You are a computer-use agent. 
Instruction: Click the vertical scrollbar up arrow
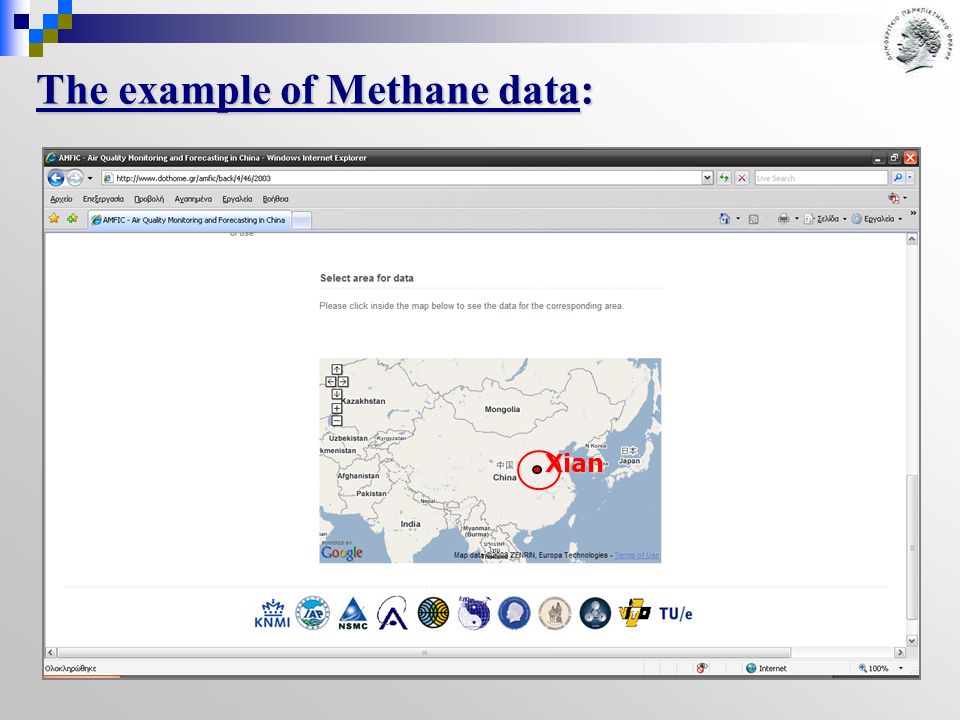point(912,239)
